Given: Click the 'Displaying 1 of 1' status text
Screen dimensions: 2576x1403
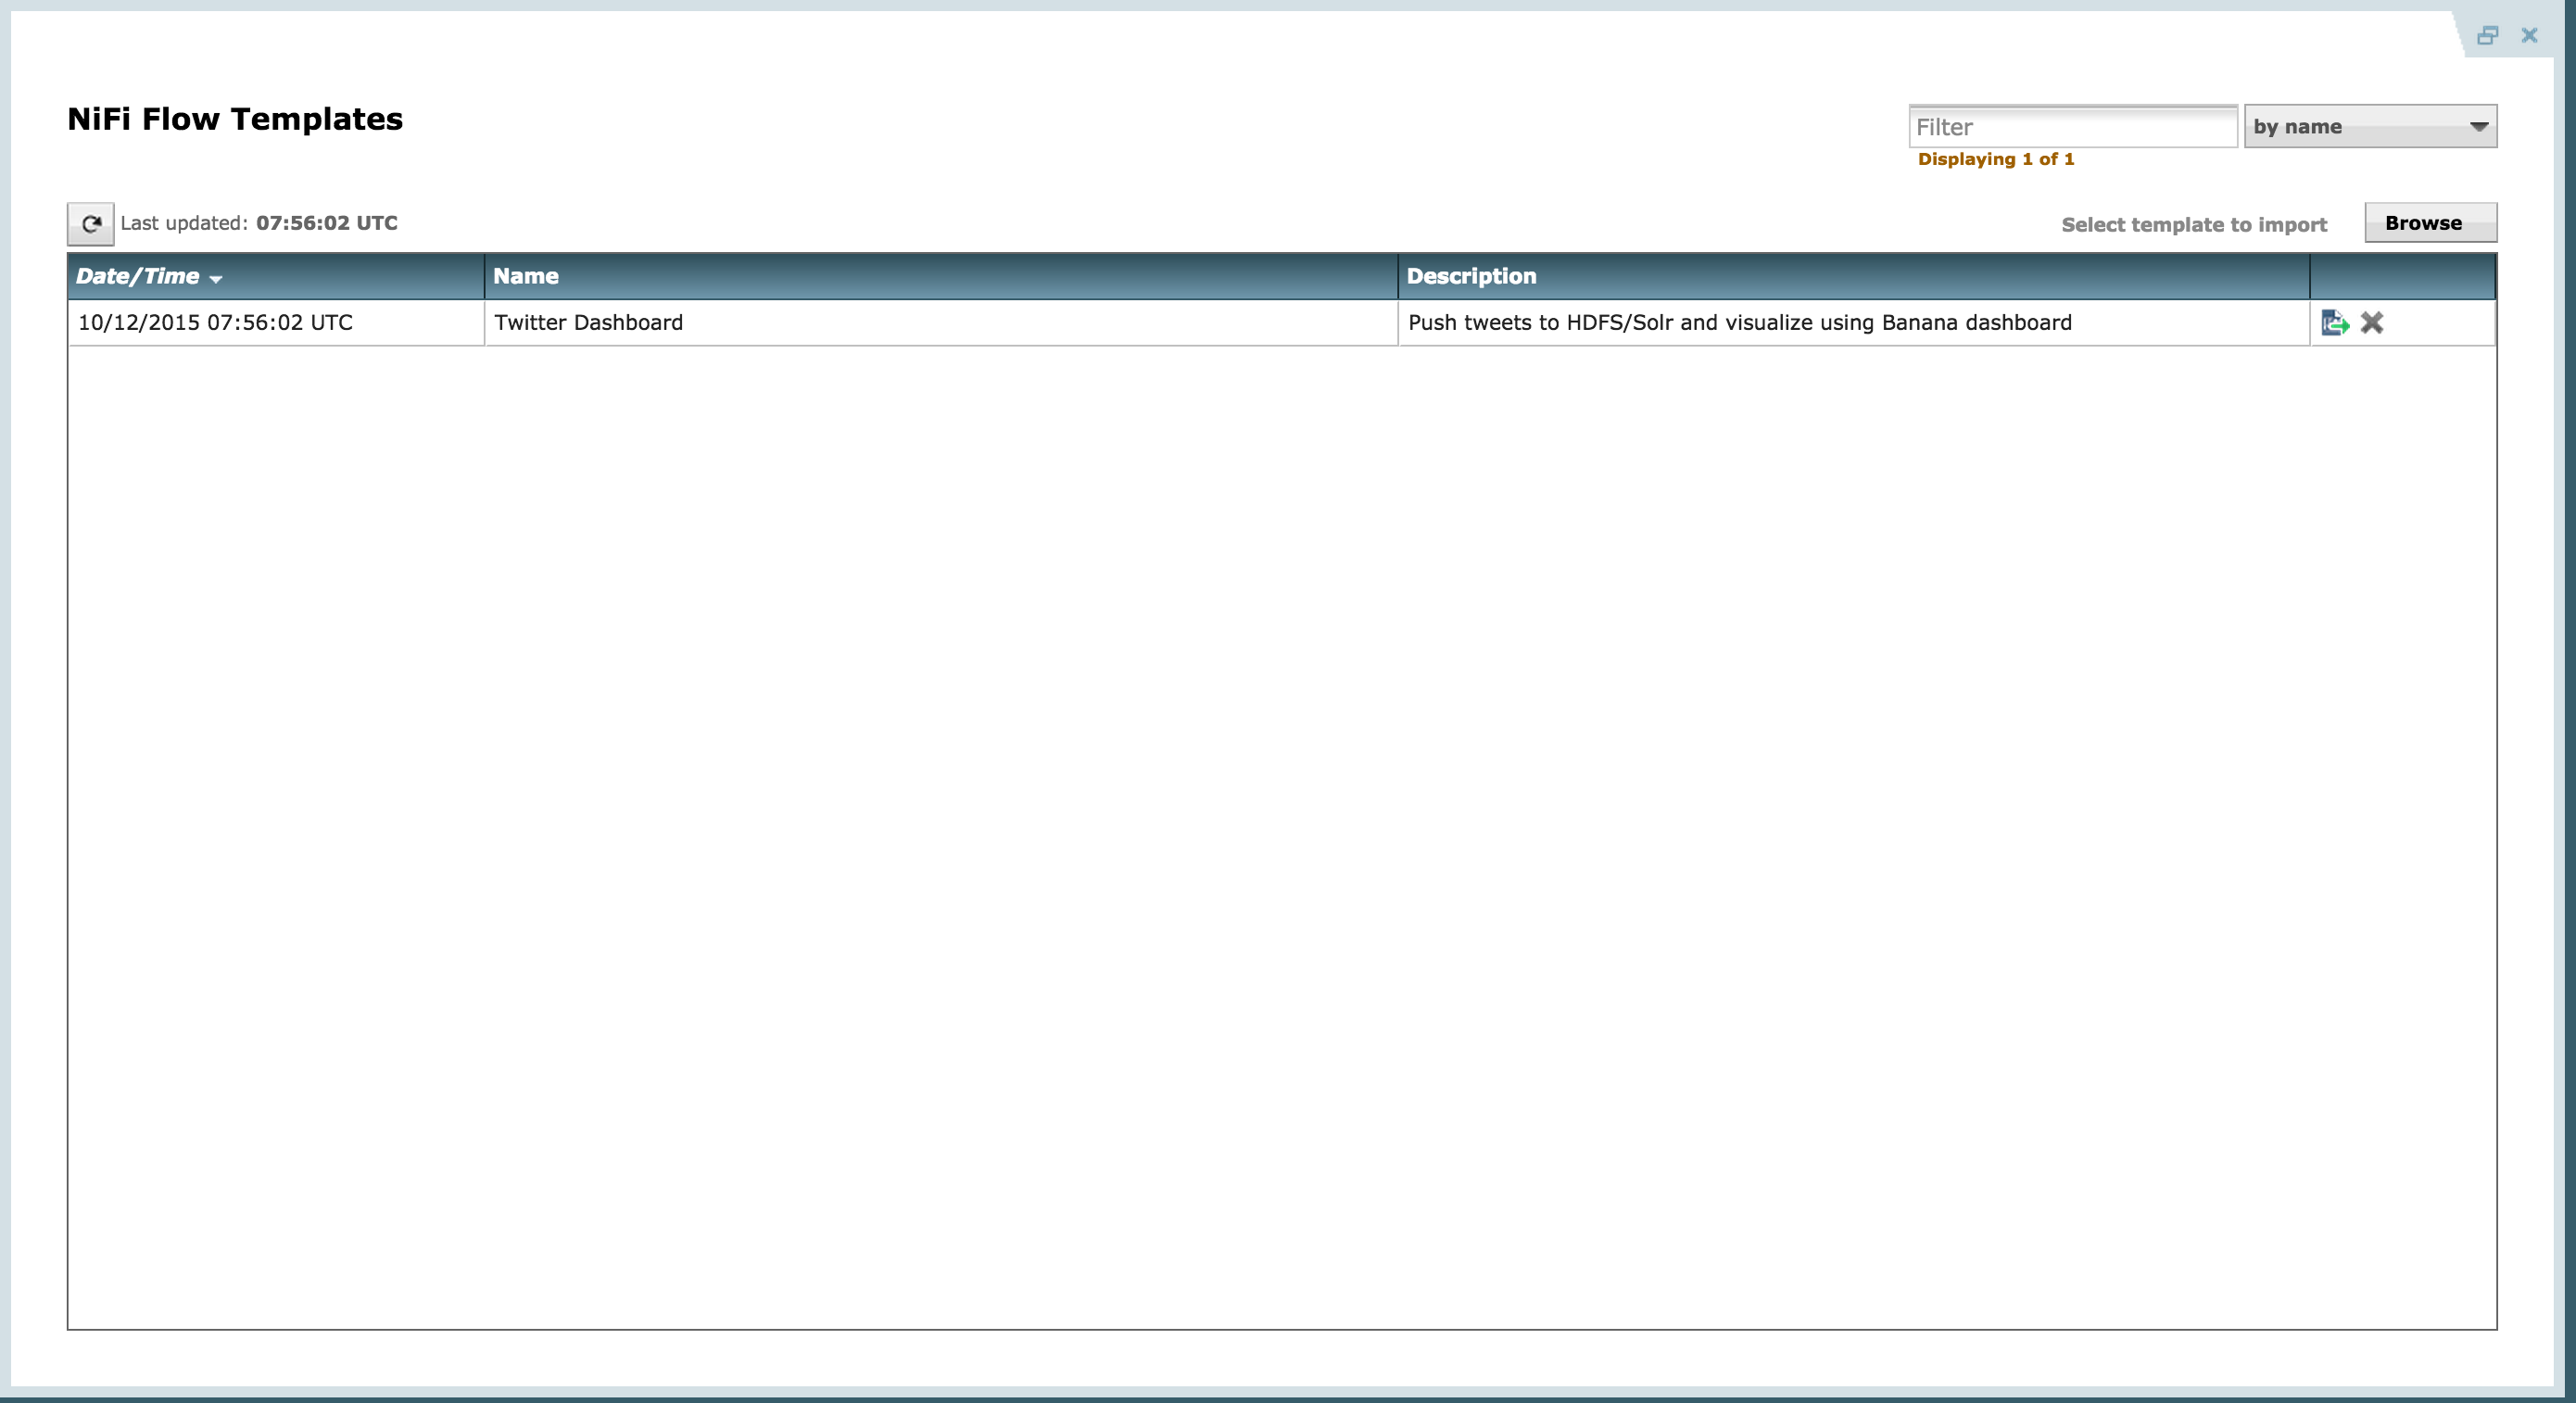Looking at the screenshot, I should click(1995, 159).
